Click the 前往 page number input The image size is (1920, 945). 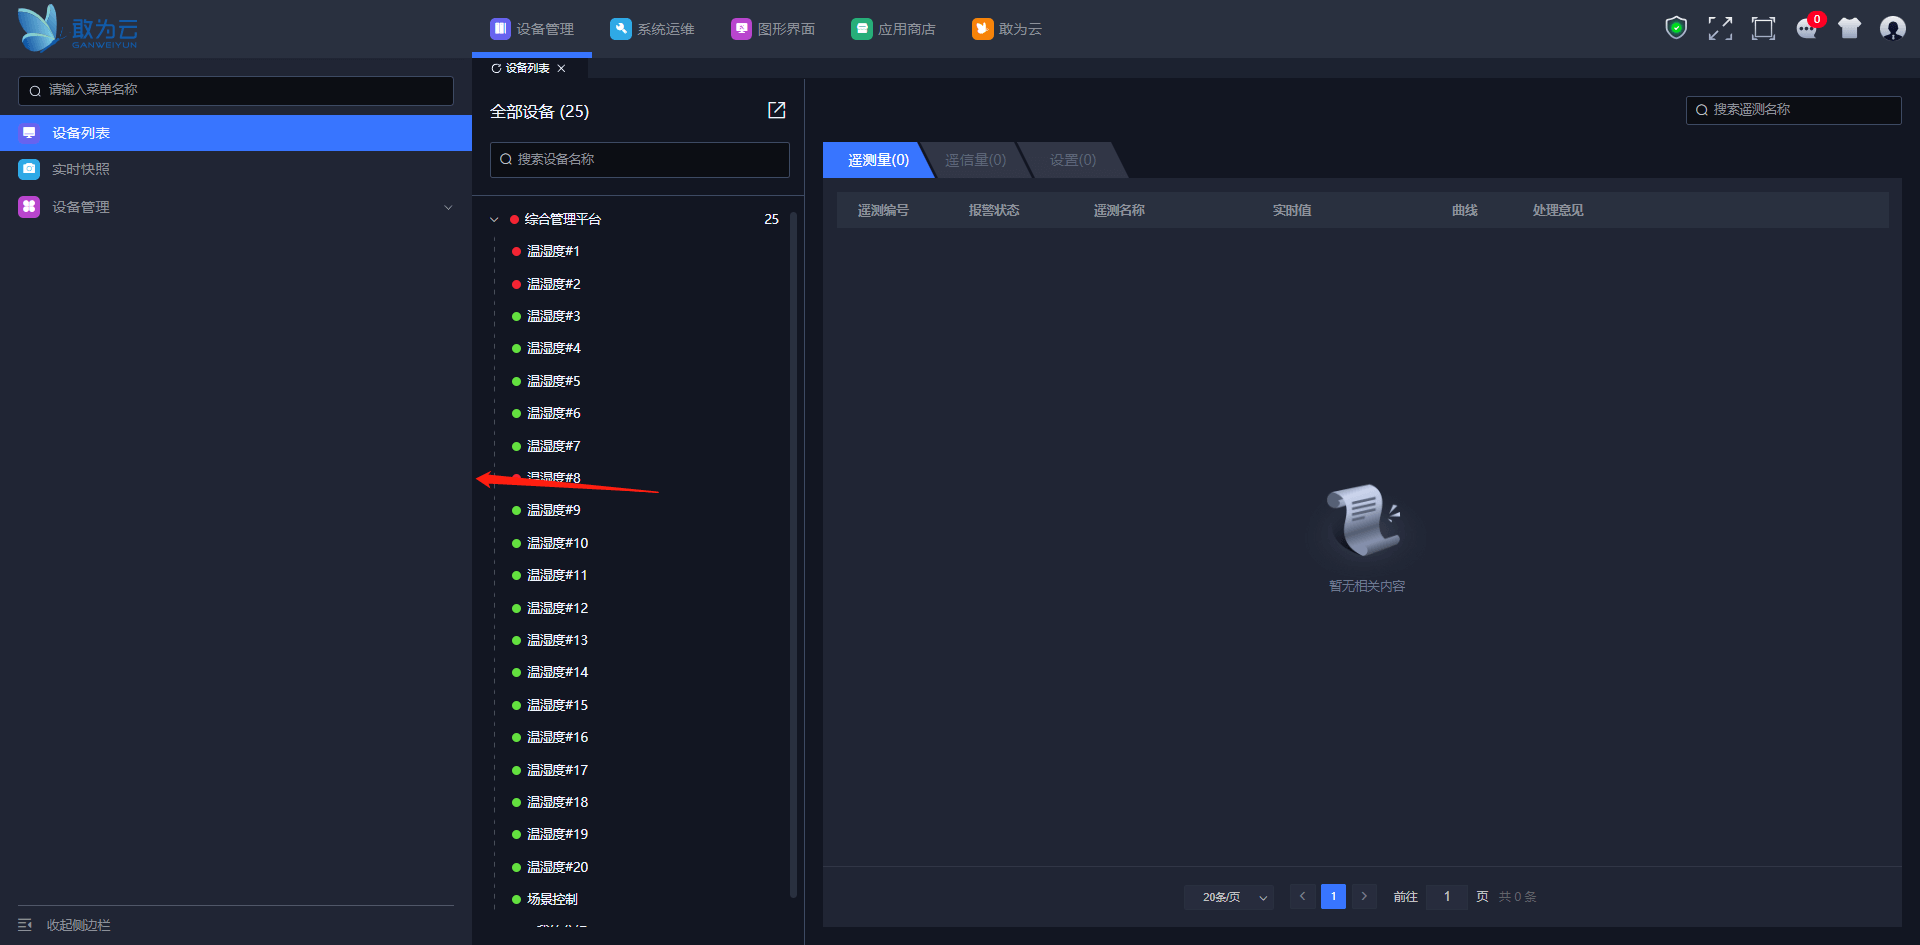(1446, 896)
